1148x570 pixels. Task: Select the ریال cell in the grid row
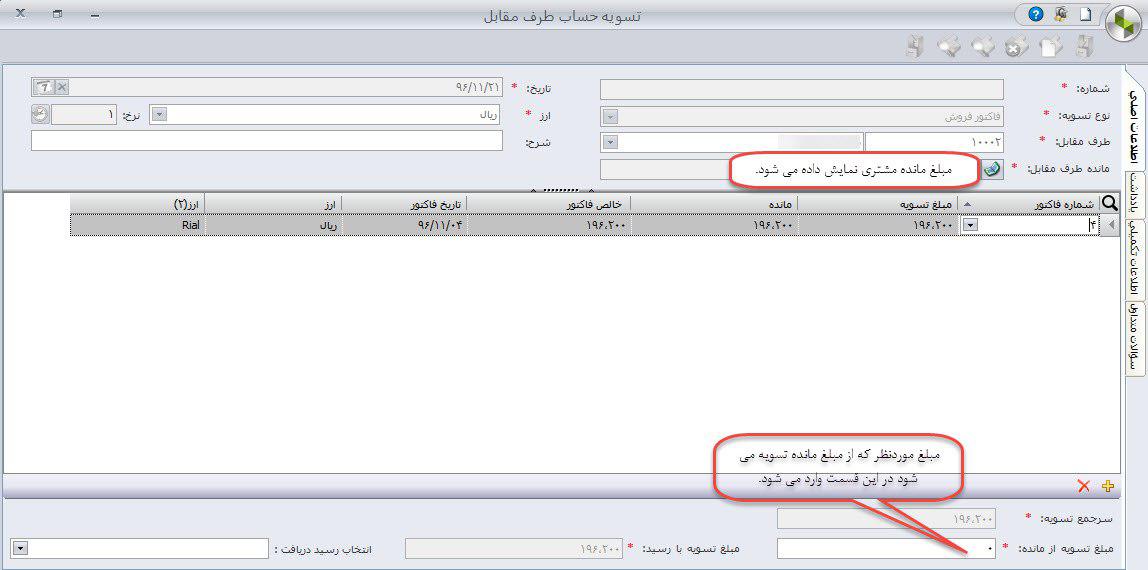(x=273, y=225)
